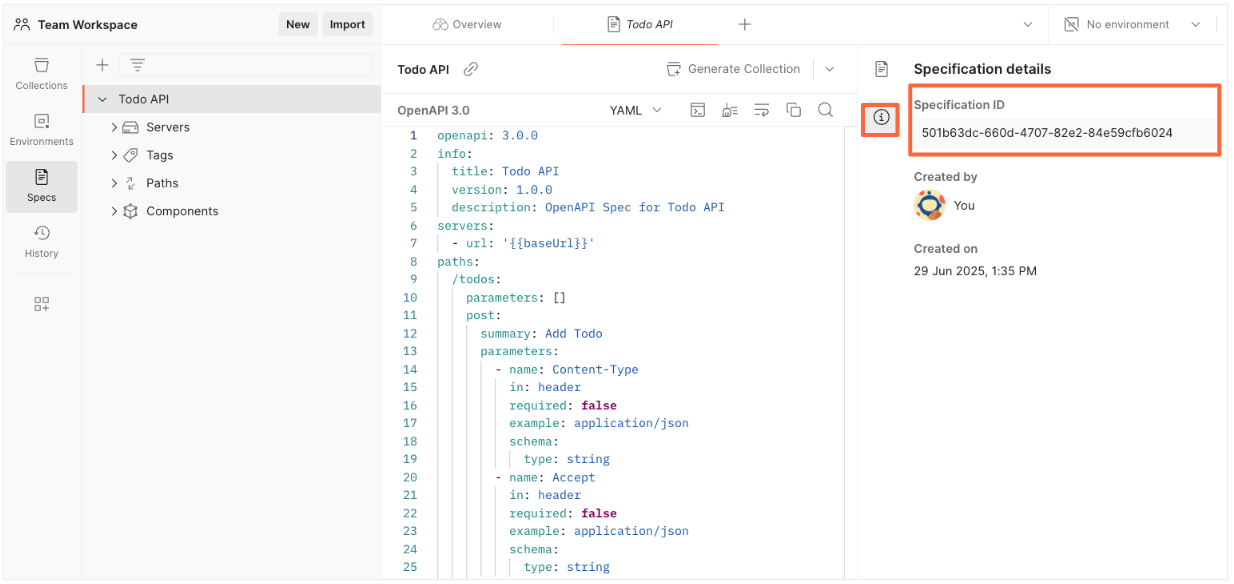
Task: Click code line 'description: OpenAPI Spec for Todo API'
Action: (x=587, y=207)
